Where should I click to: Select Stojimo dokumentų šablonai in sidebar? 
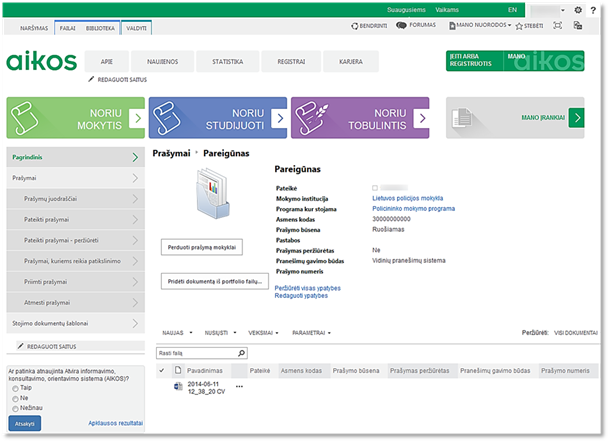click(76, 323)
